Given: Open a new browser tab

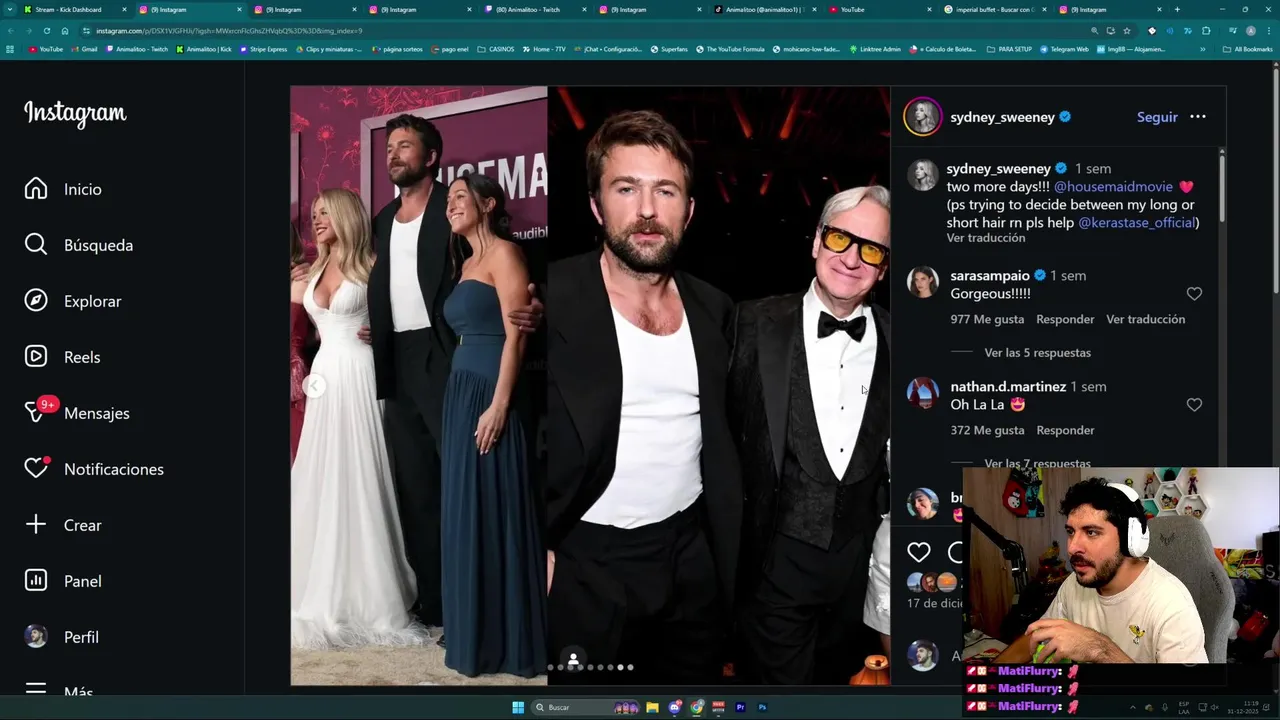Looking at the screenshot, I should coord(1177,10).
